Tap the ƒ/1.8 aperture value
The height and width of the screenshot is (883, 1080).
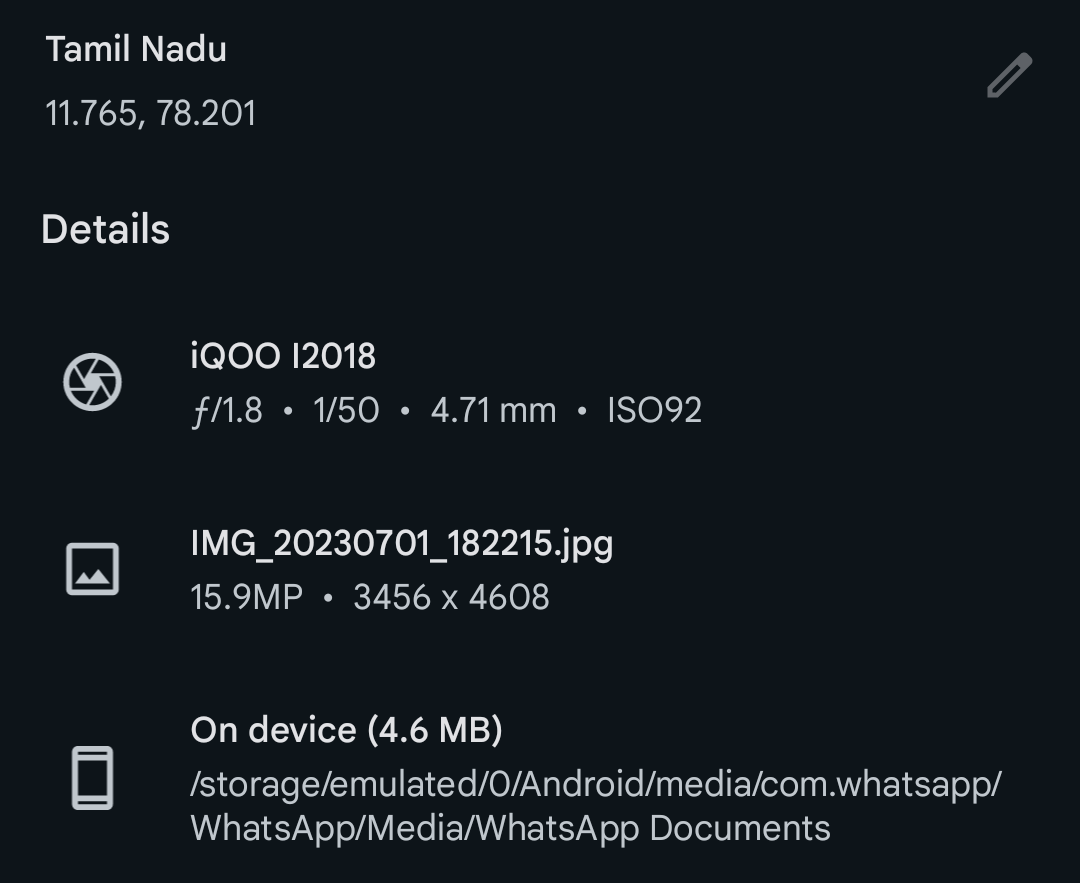(227, 411)
